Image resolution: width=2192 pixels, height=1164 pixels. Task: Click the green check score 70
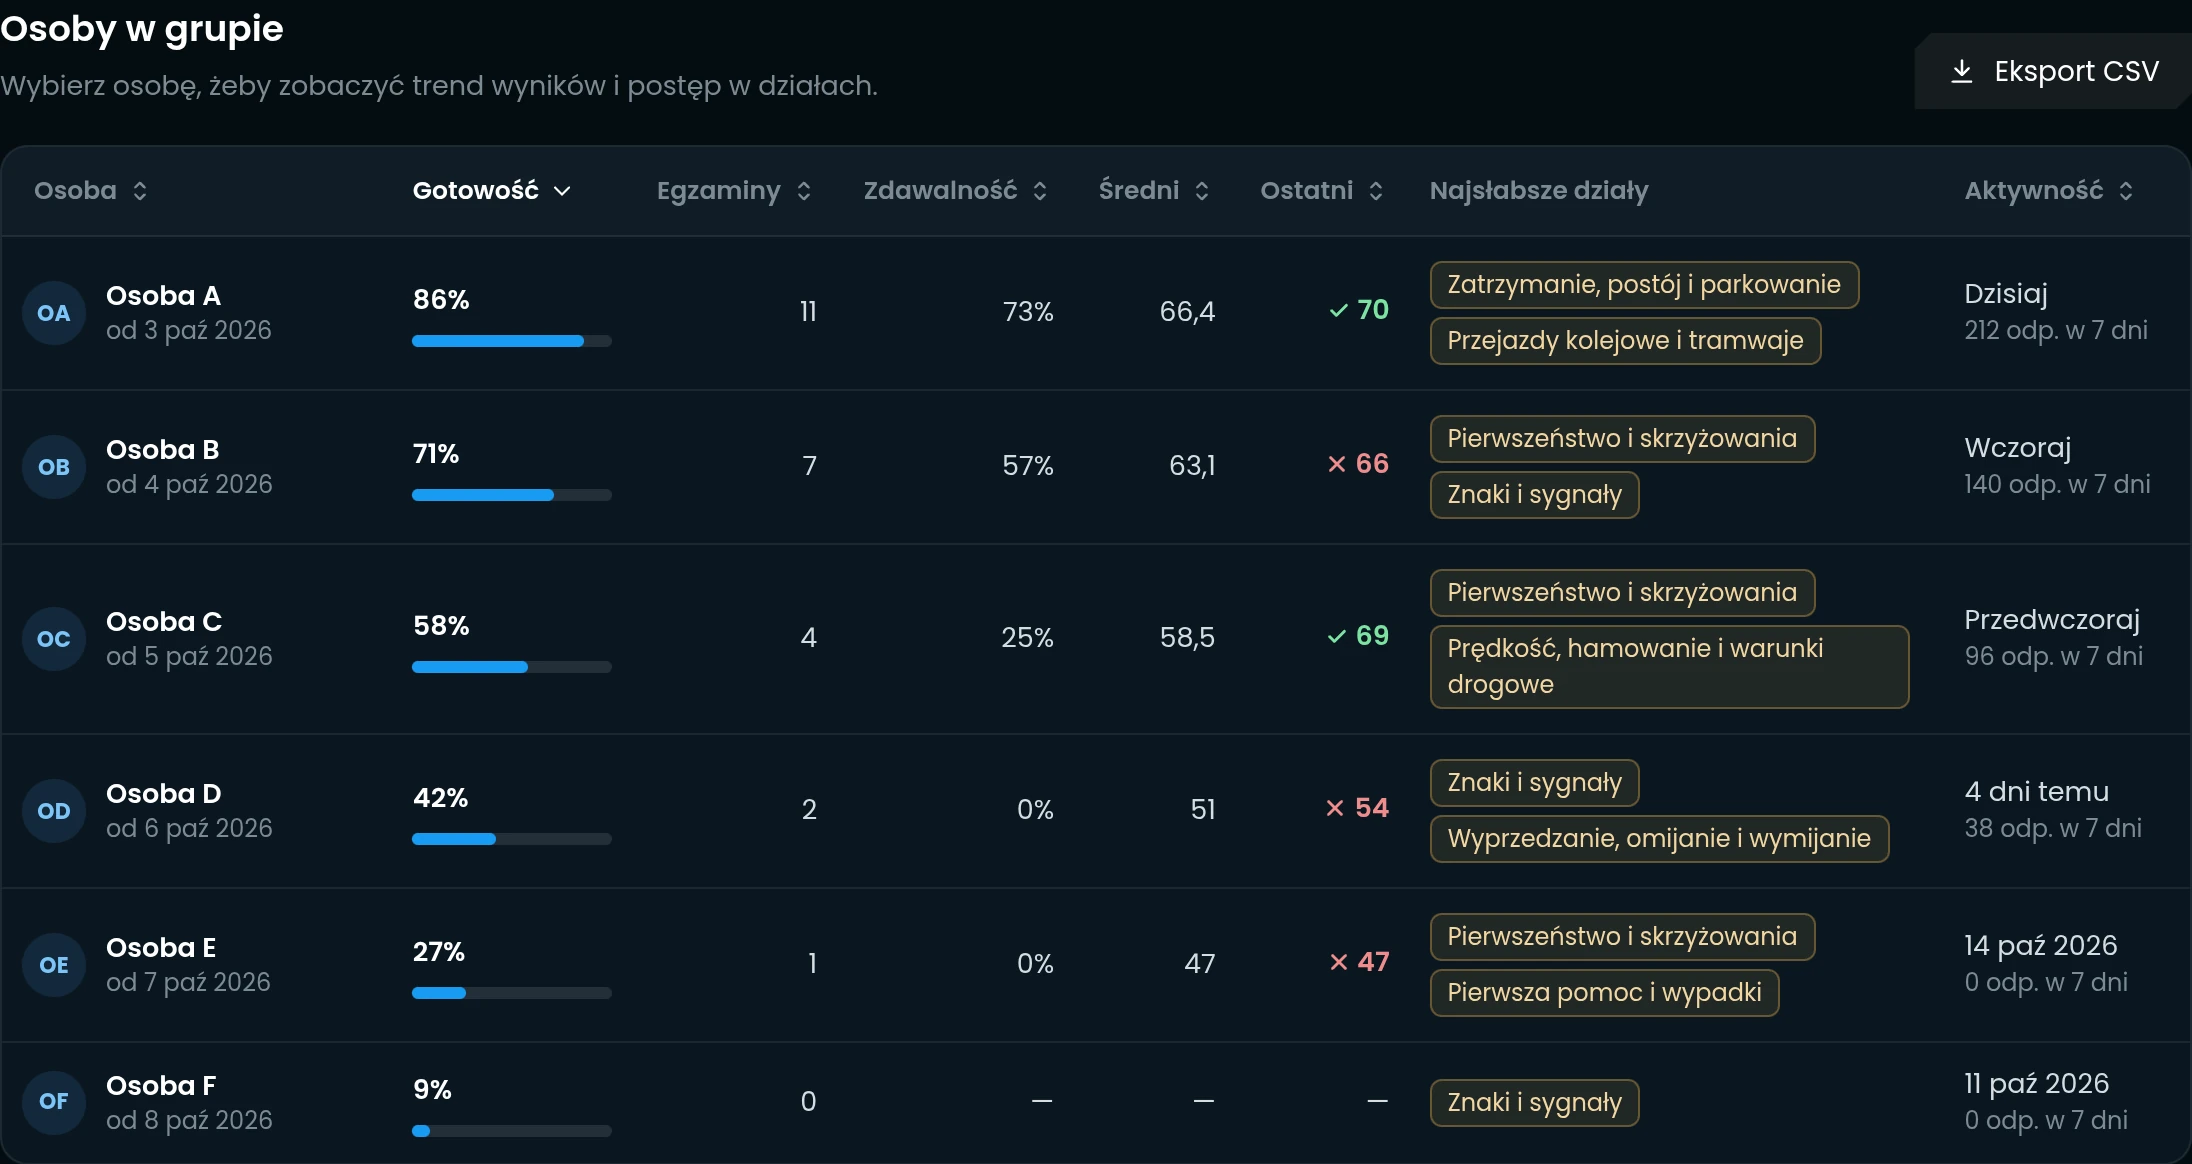click(1359, 310)
